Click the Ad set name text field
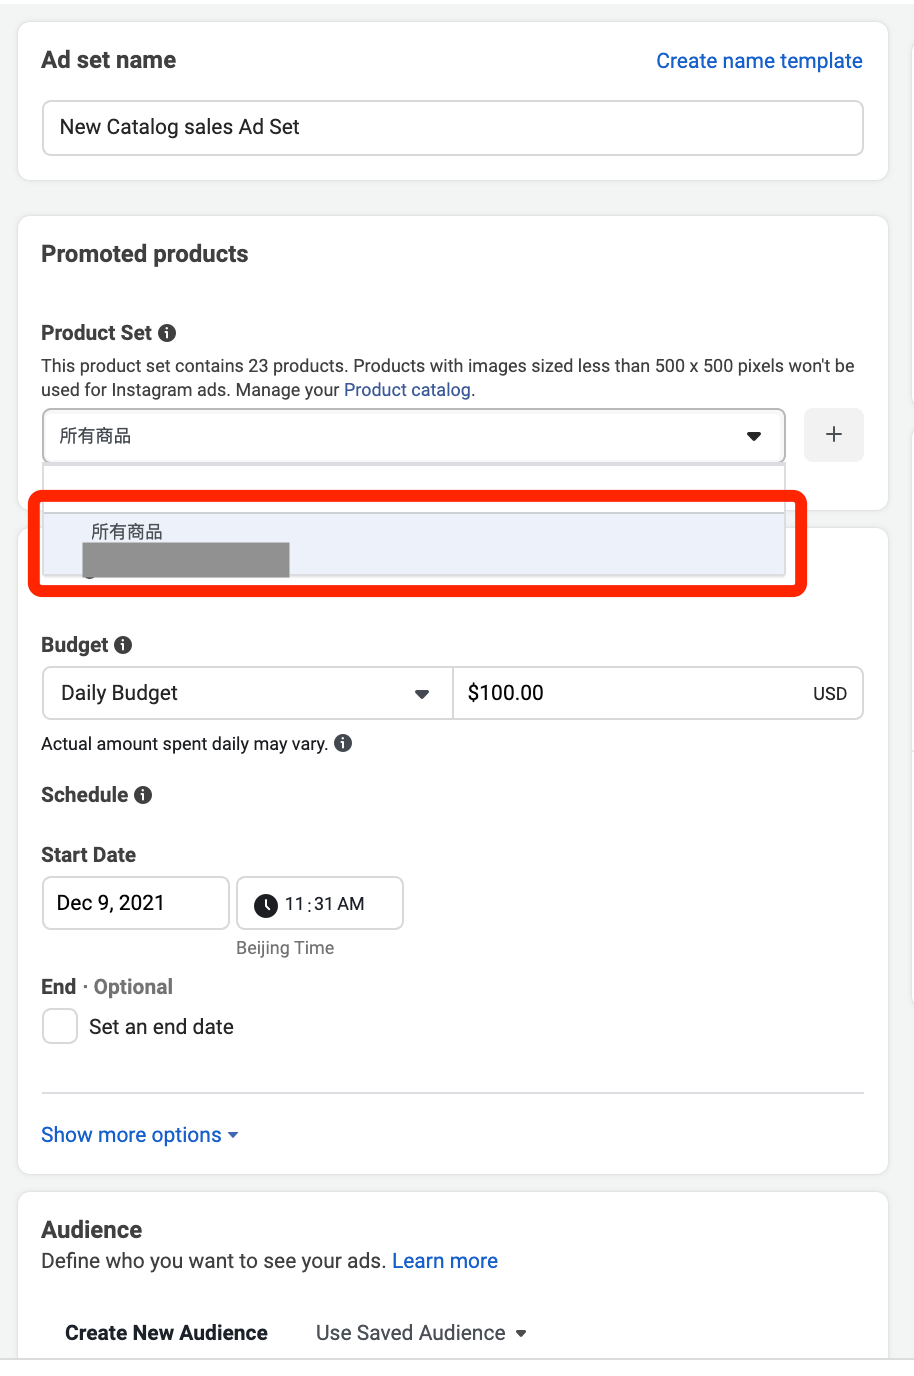914x1376 pixels. (x=452, y=128)
